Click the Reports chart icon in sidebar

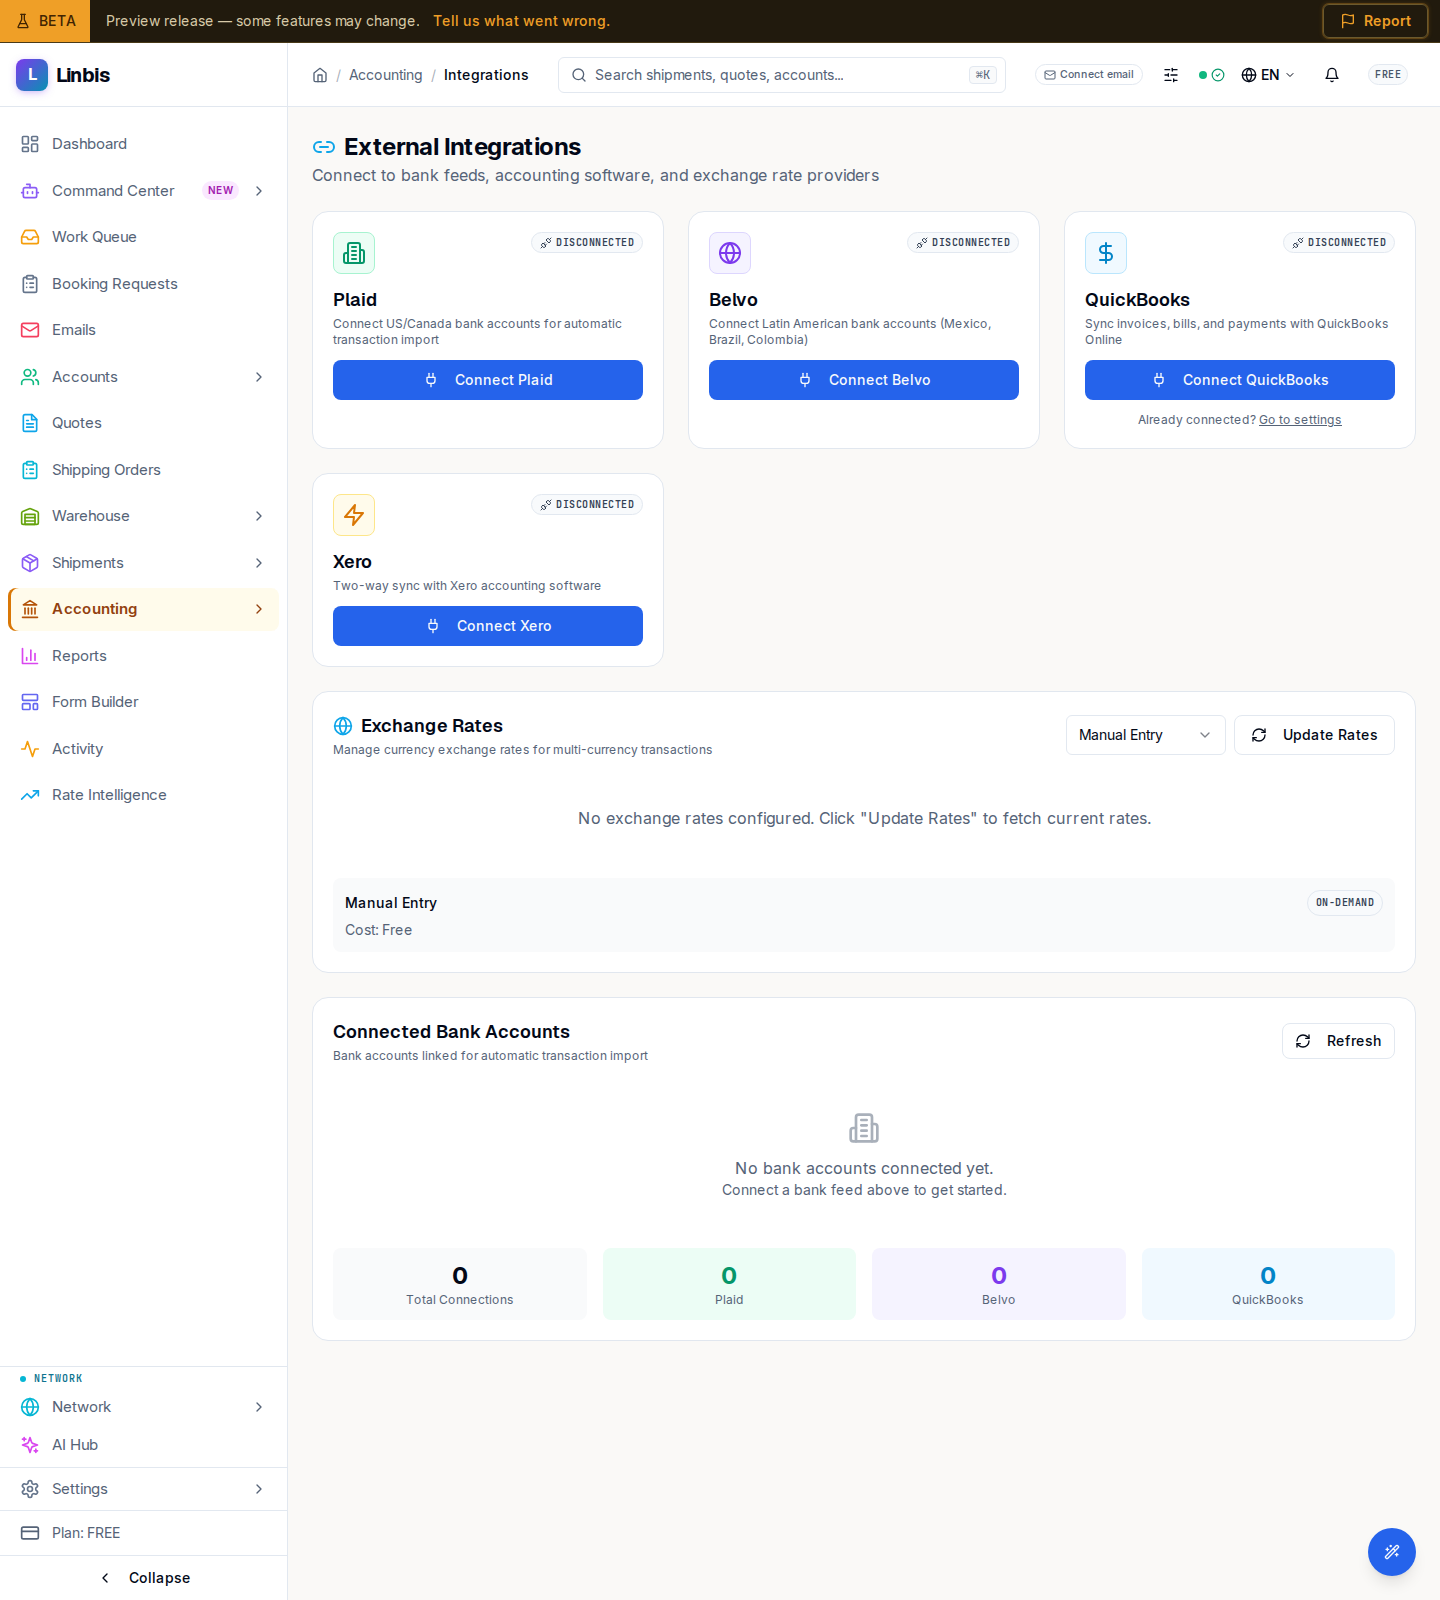(30, 656)
